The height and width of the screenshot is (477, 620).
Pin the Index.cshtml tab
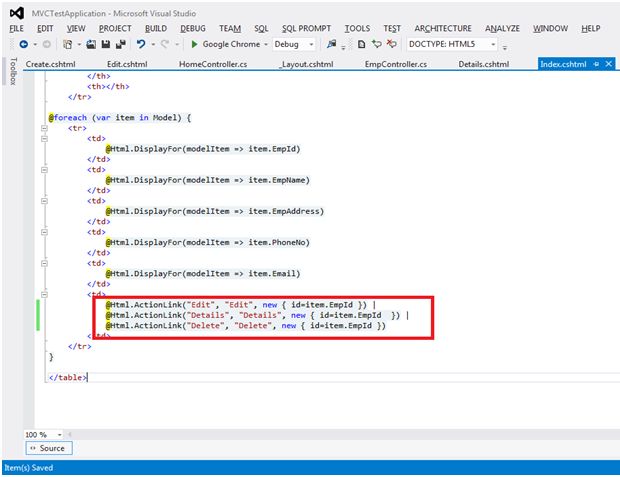(x=596, y=64)
